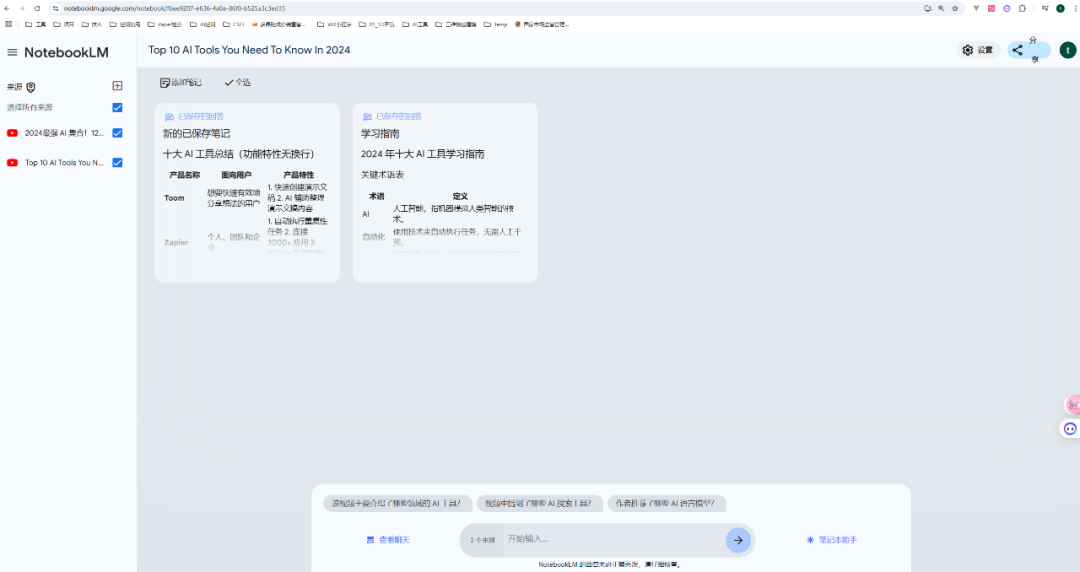Go back with browser back arrow
This screenshot has width=1080, height=572.
pos(8,8)
